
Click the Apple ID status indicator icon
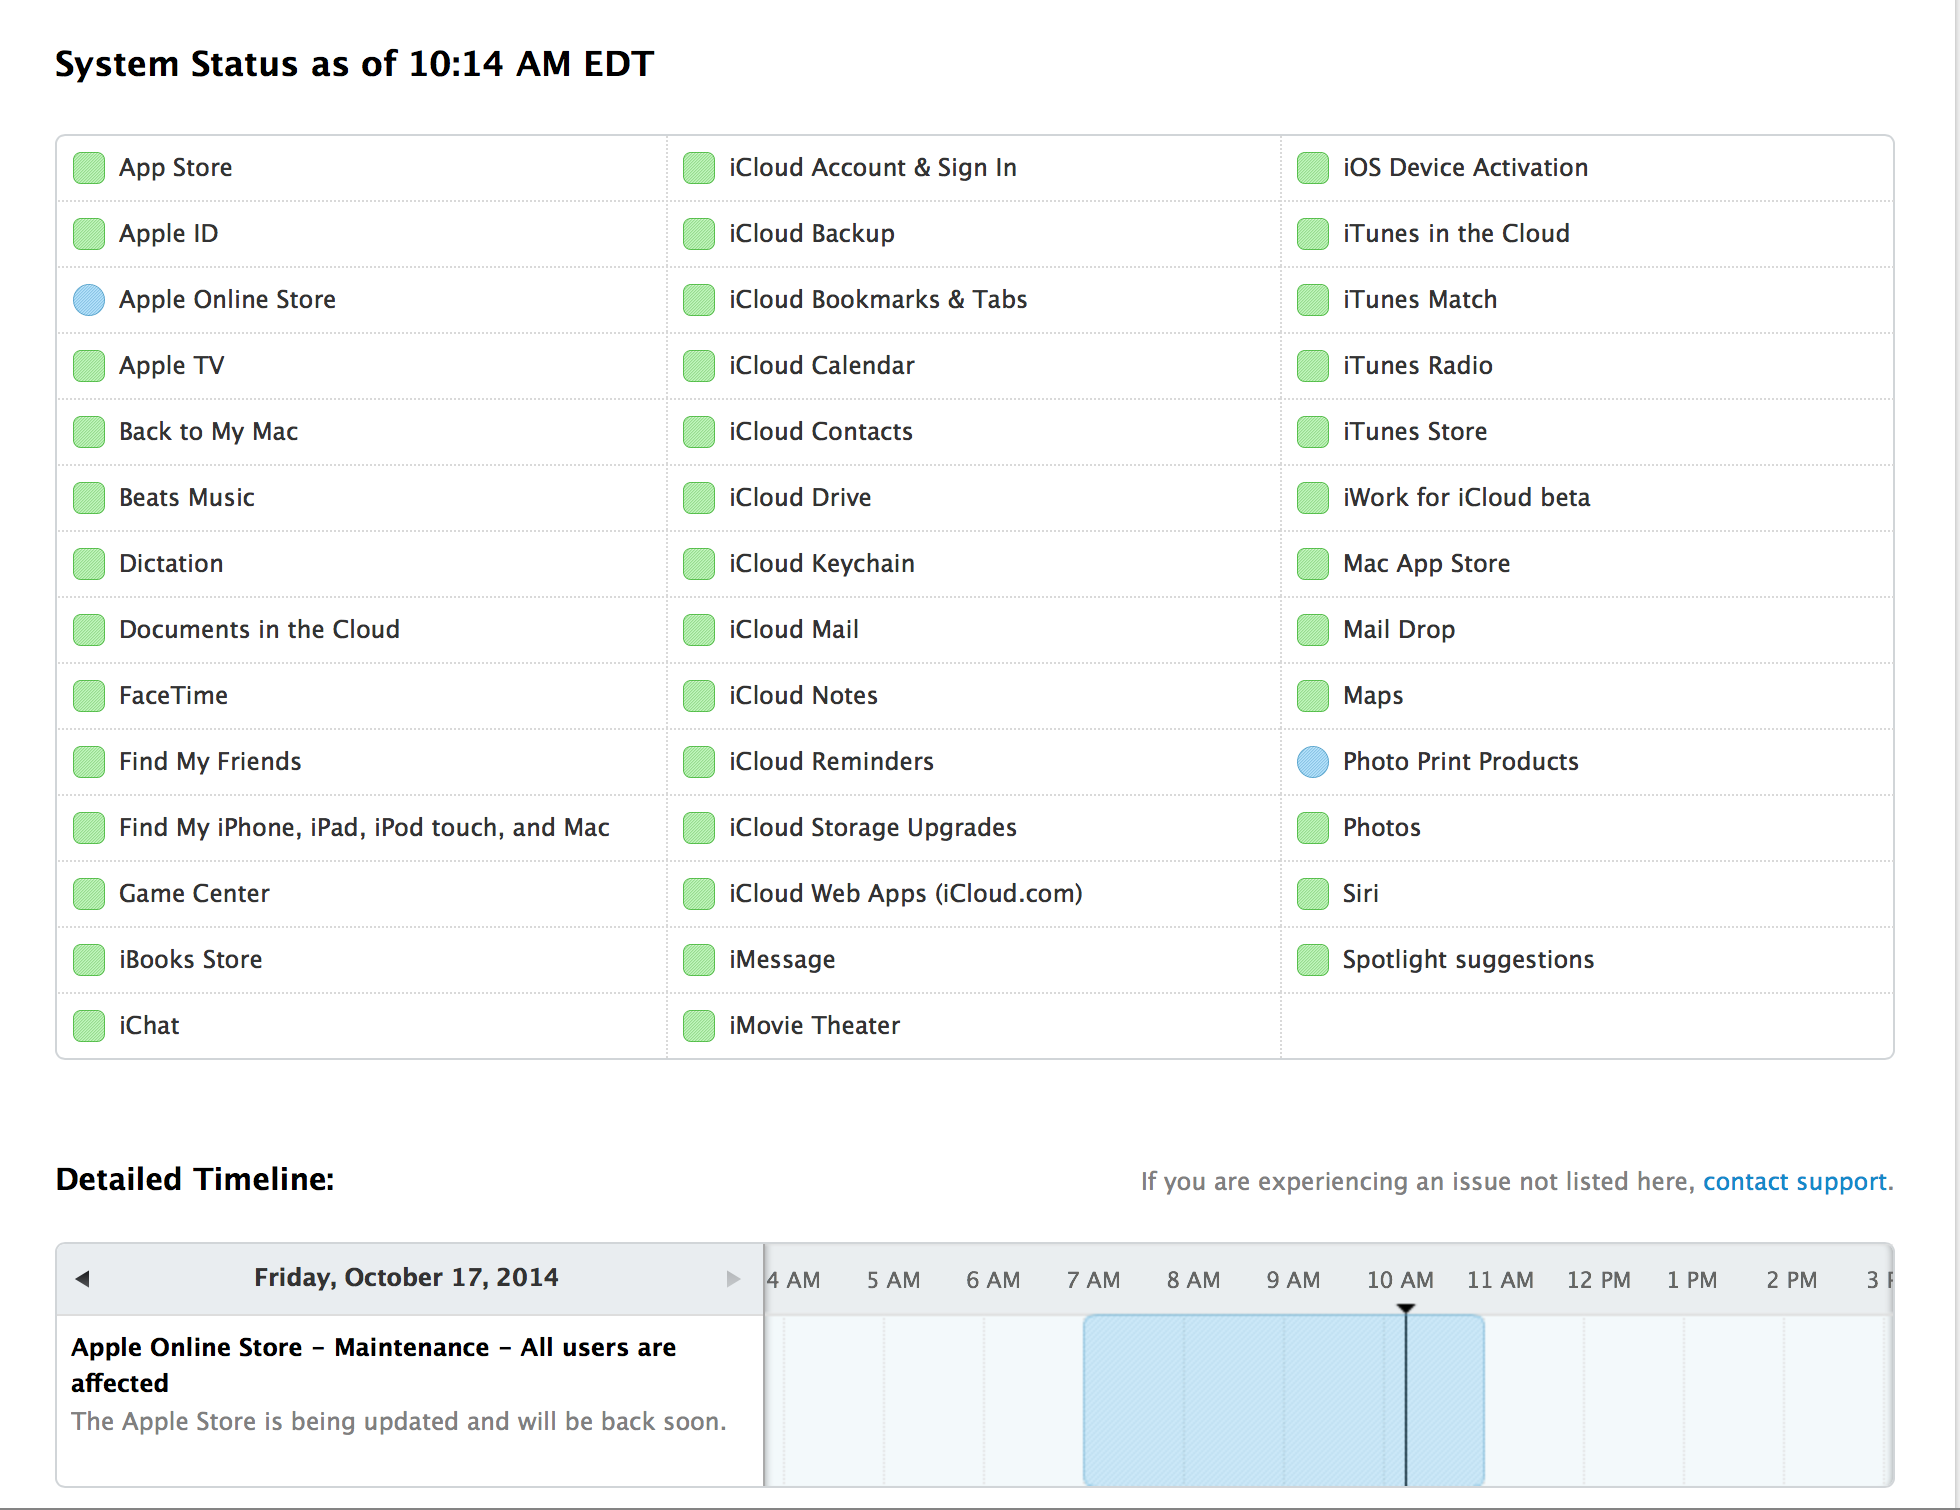(x=89, y=234)
